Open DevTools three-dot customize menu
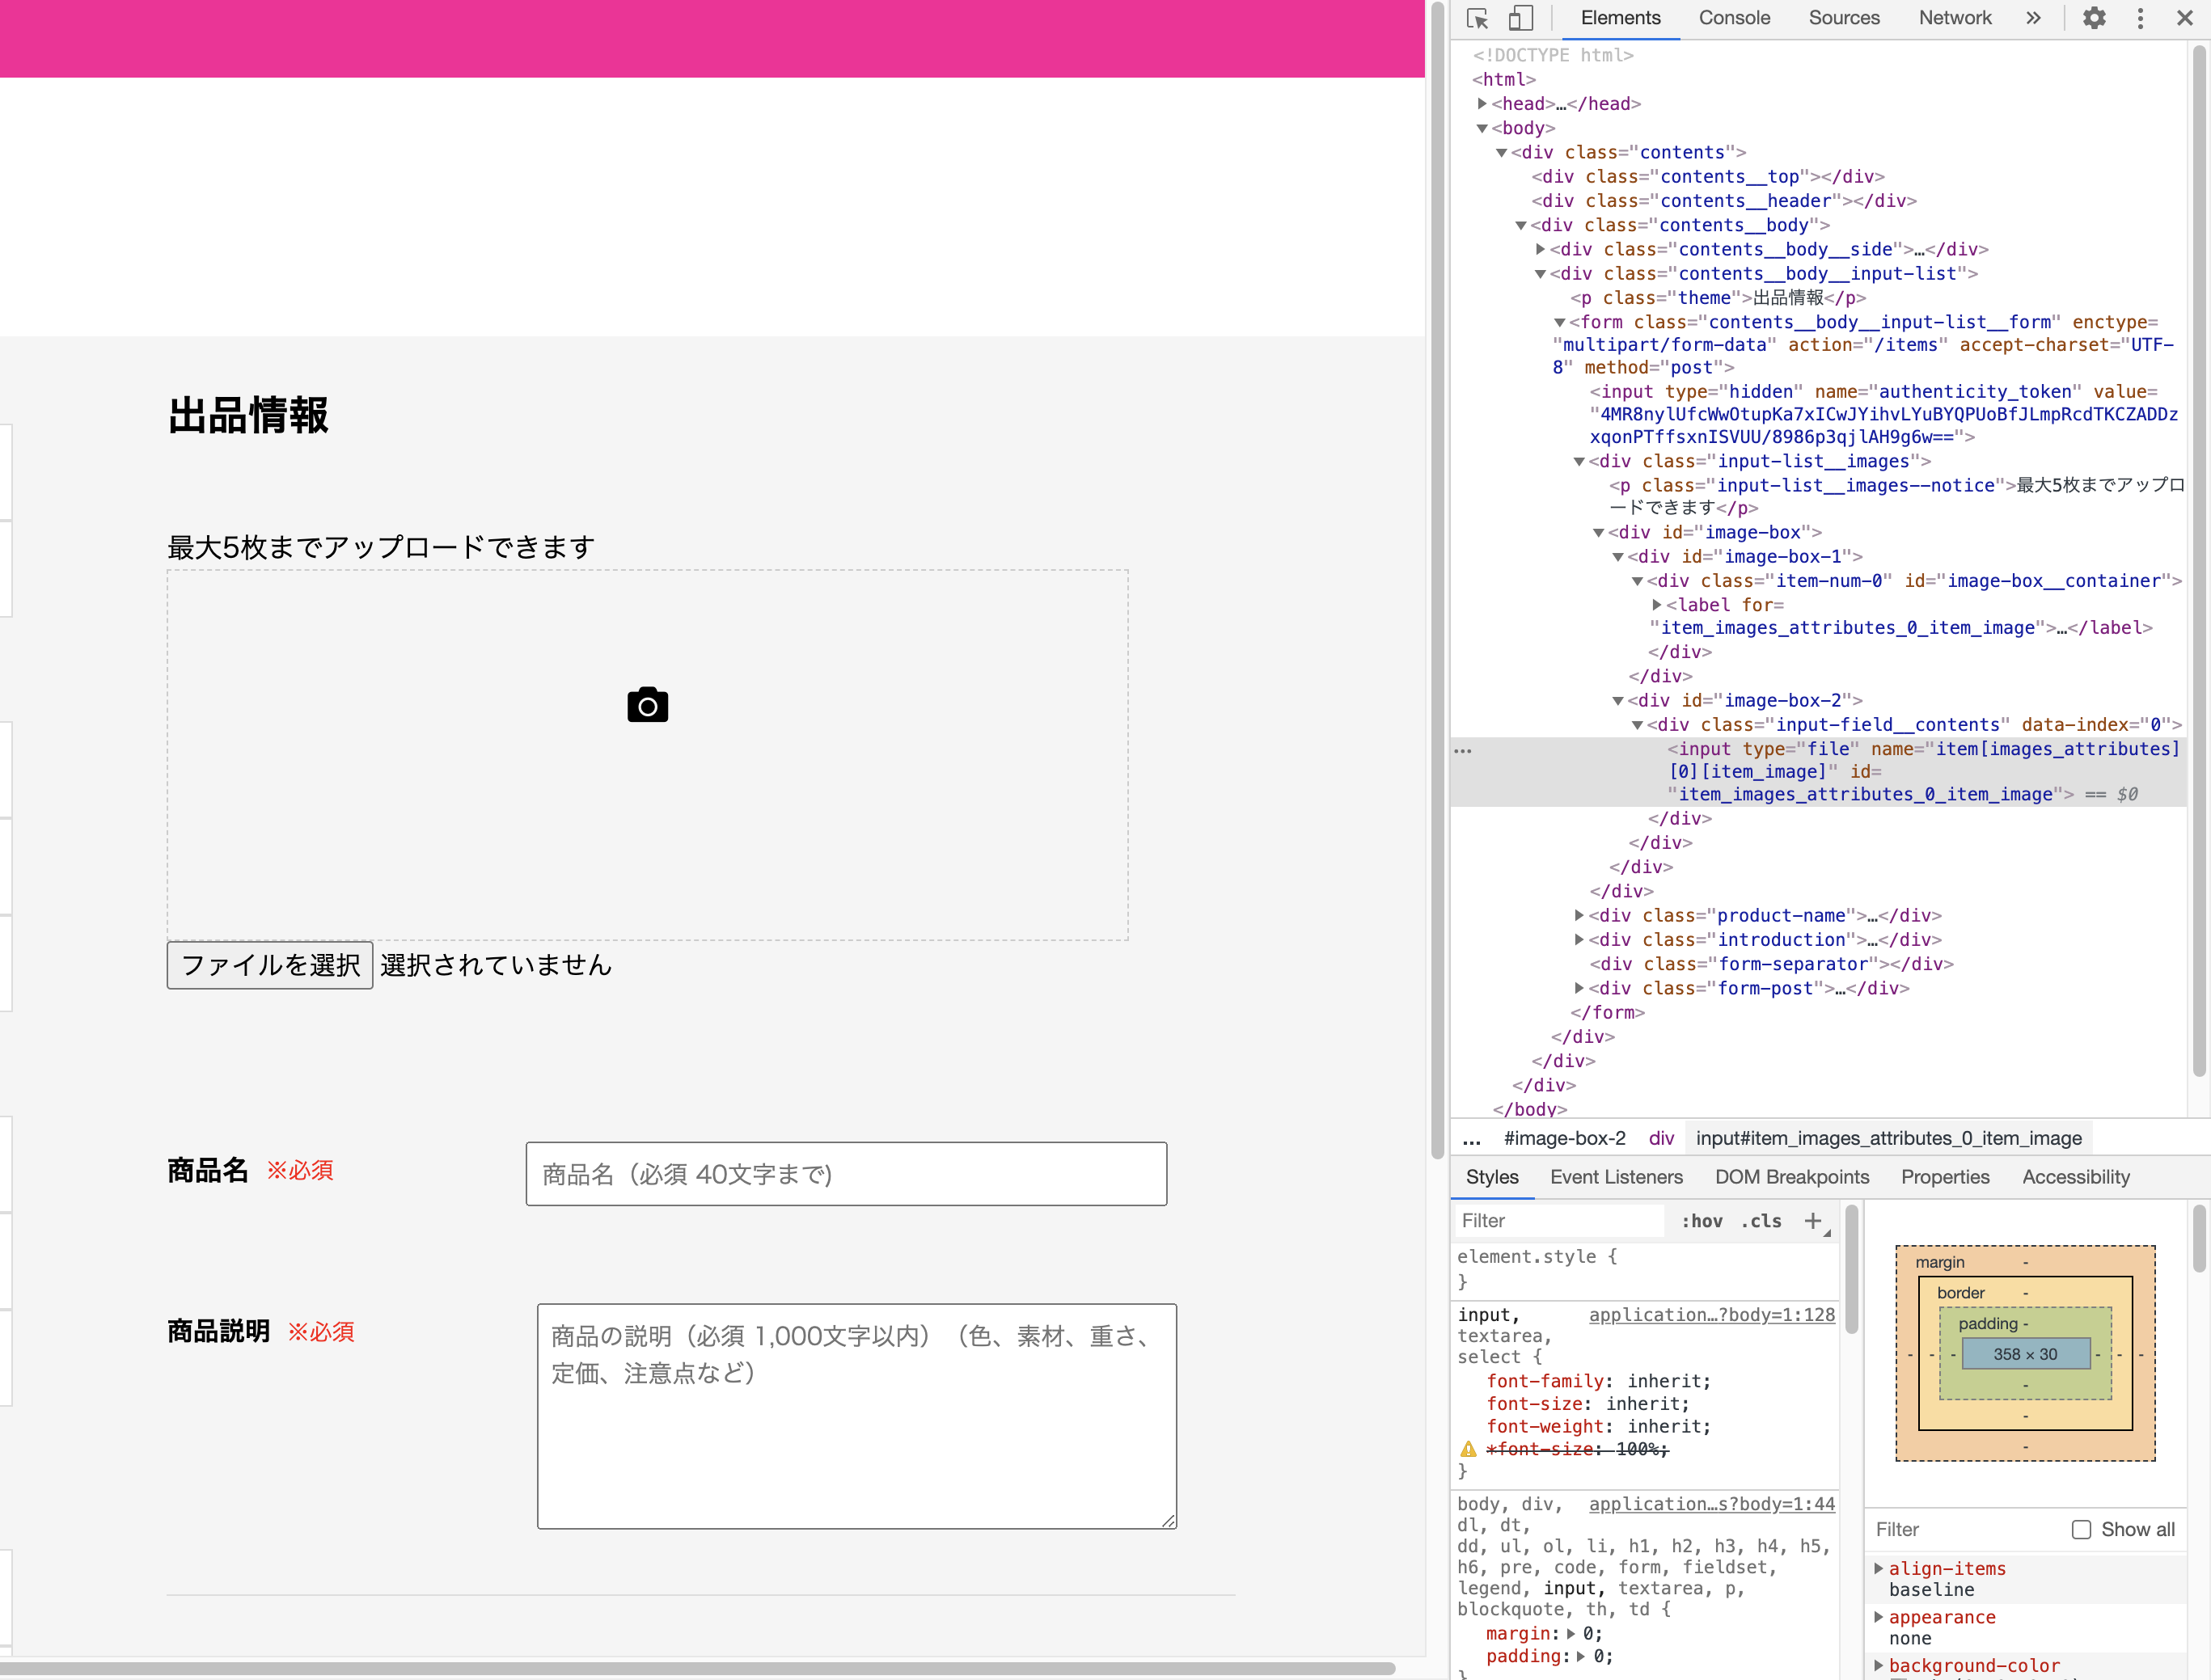Image resolution: width=2211 pixels, height=1680 pixels. [2140, 18]
